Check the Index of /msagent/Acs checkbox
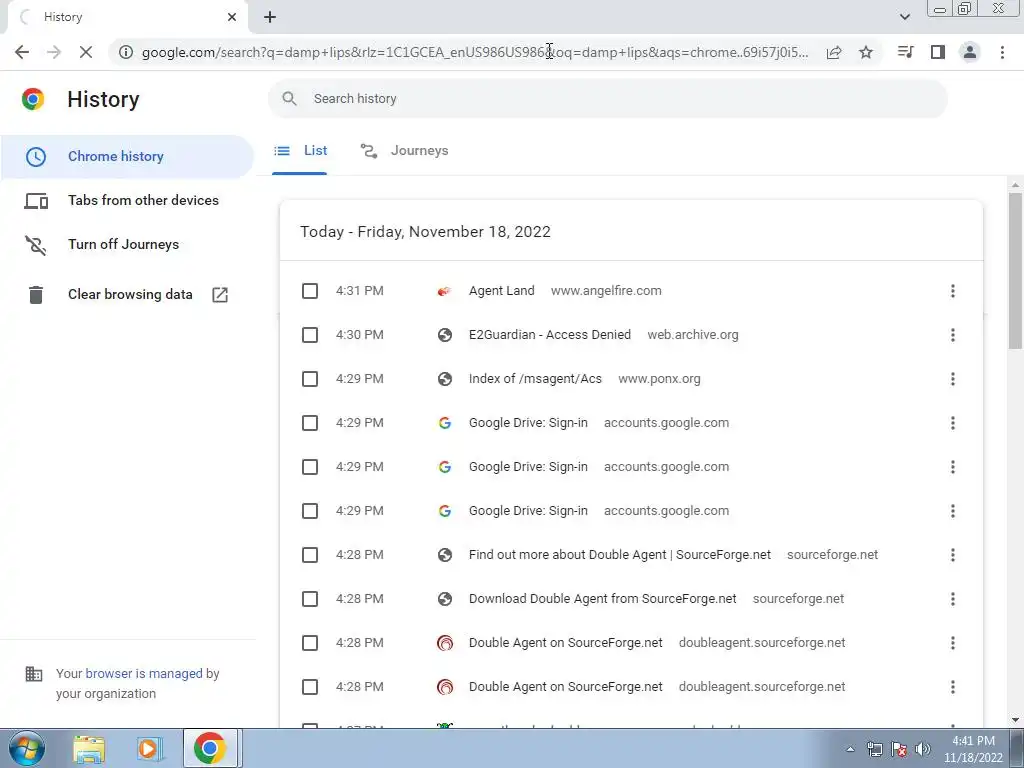The image size is (1024, 768). point(310,379)
